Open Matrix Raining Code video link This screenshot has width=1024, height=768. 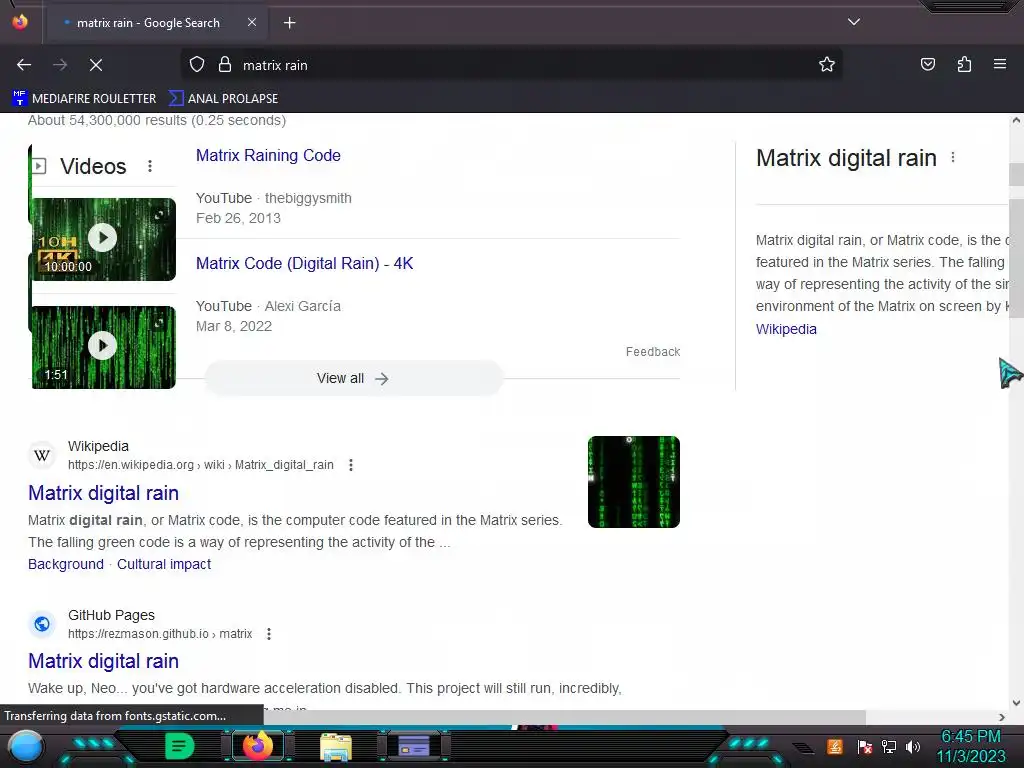[268, 155]
